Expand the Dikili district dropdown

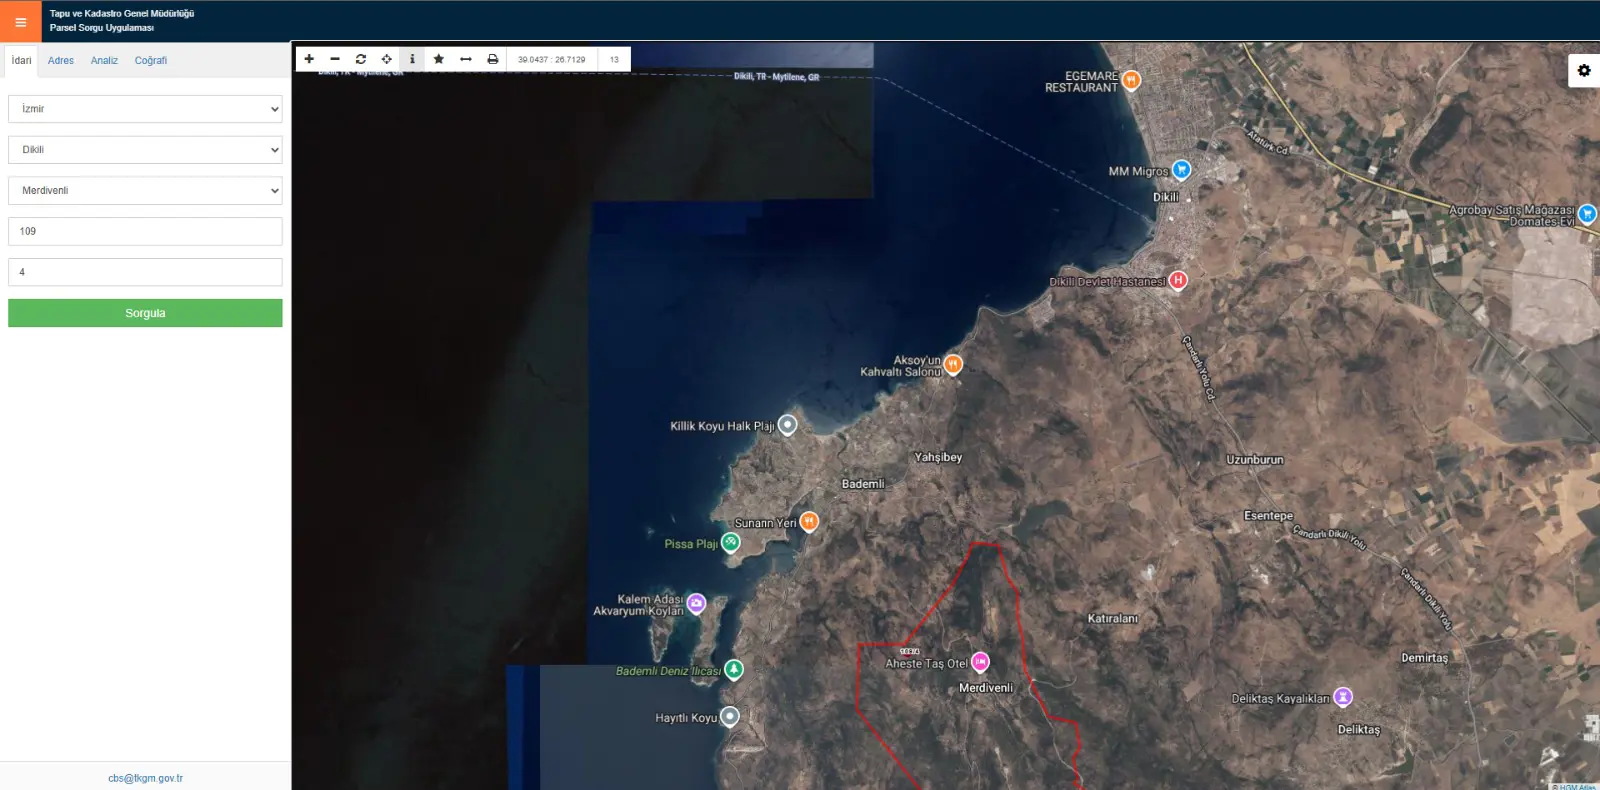click(145, 150)
